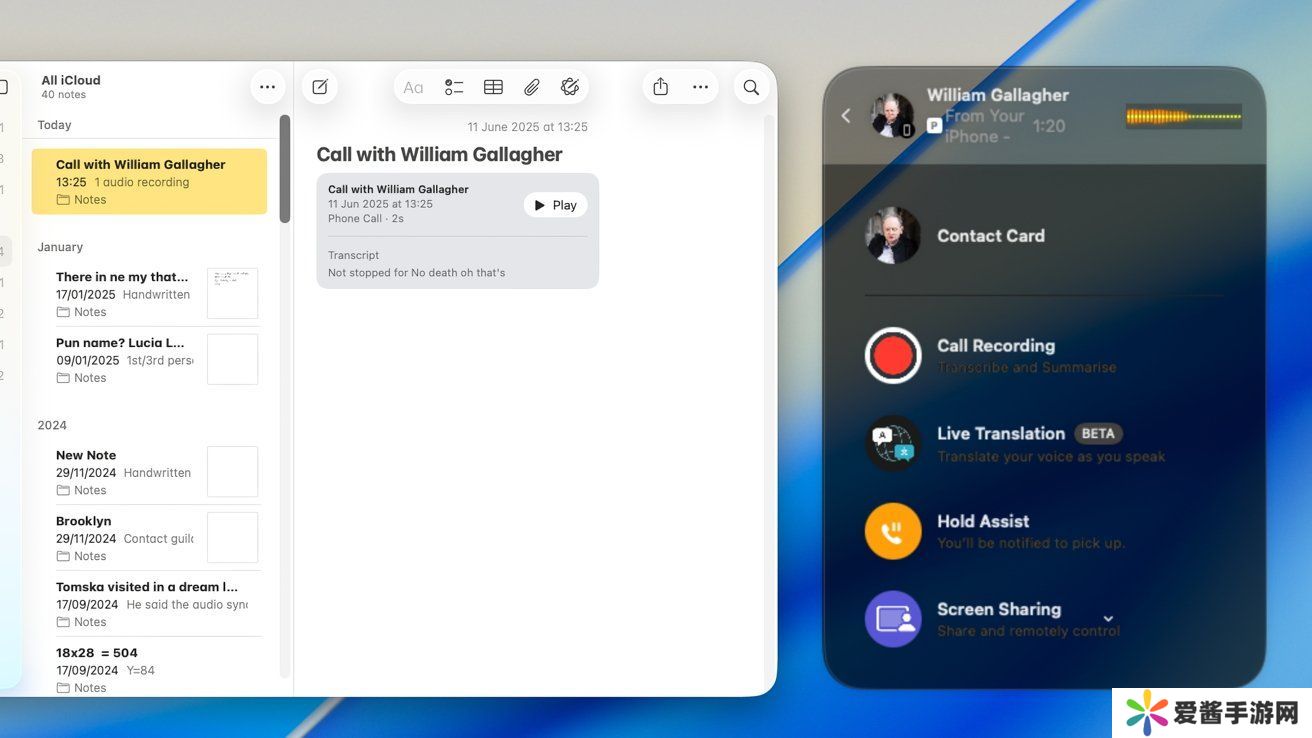Play the call audio recording
Screen dimensions: 1312x738
555,205
